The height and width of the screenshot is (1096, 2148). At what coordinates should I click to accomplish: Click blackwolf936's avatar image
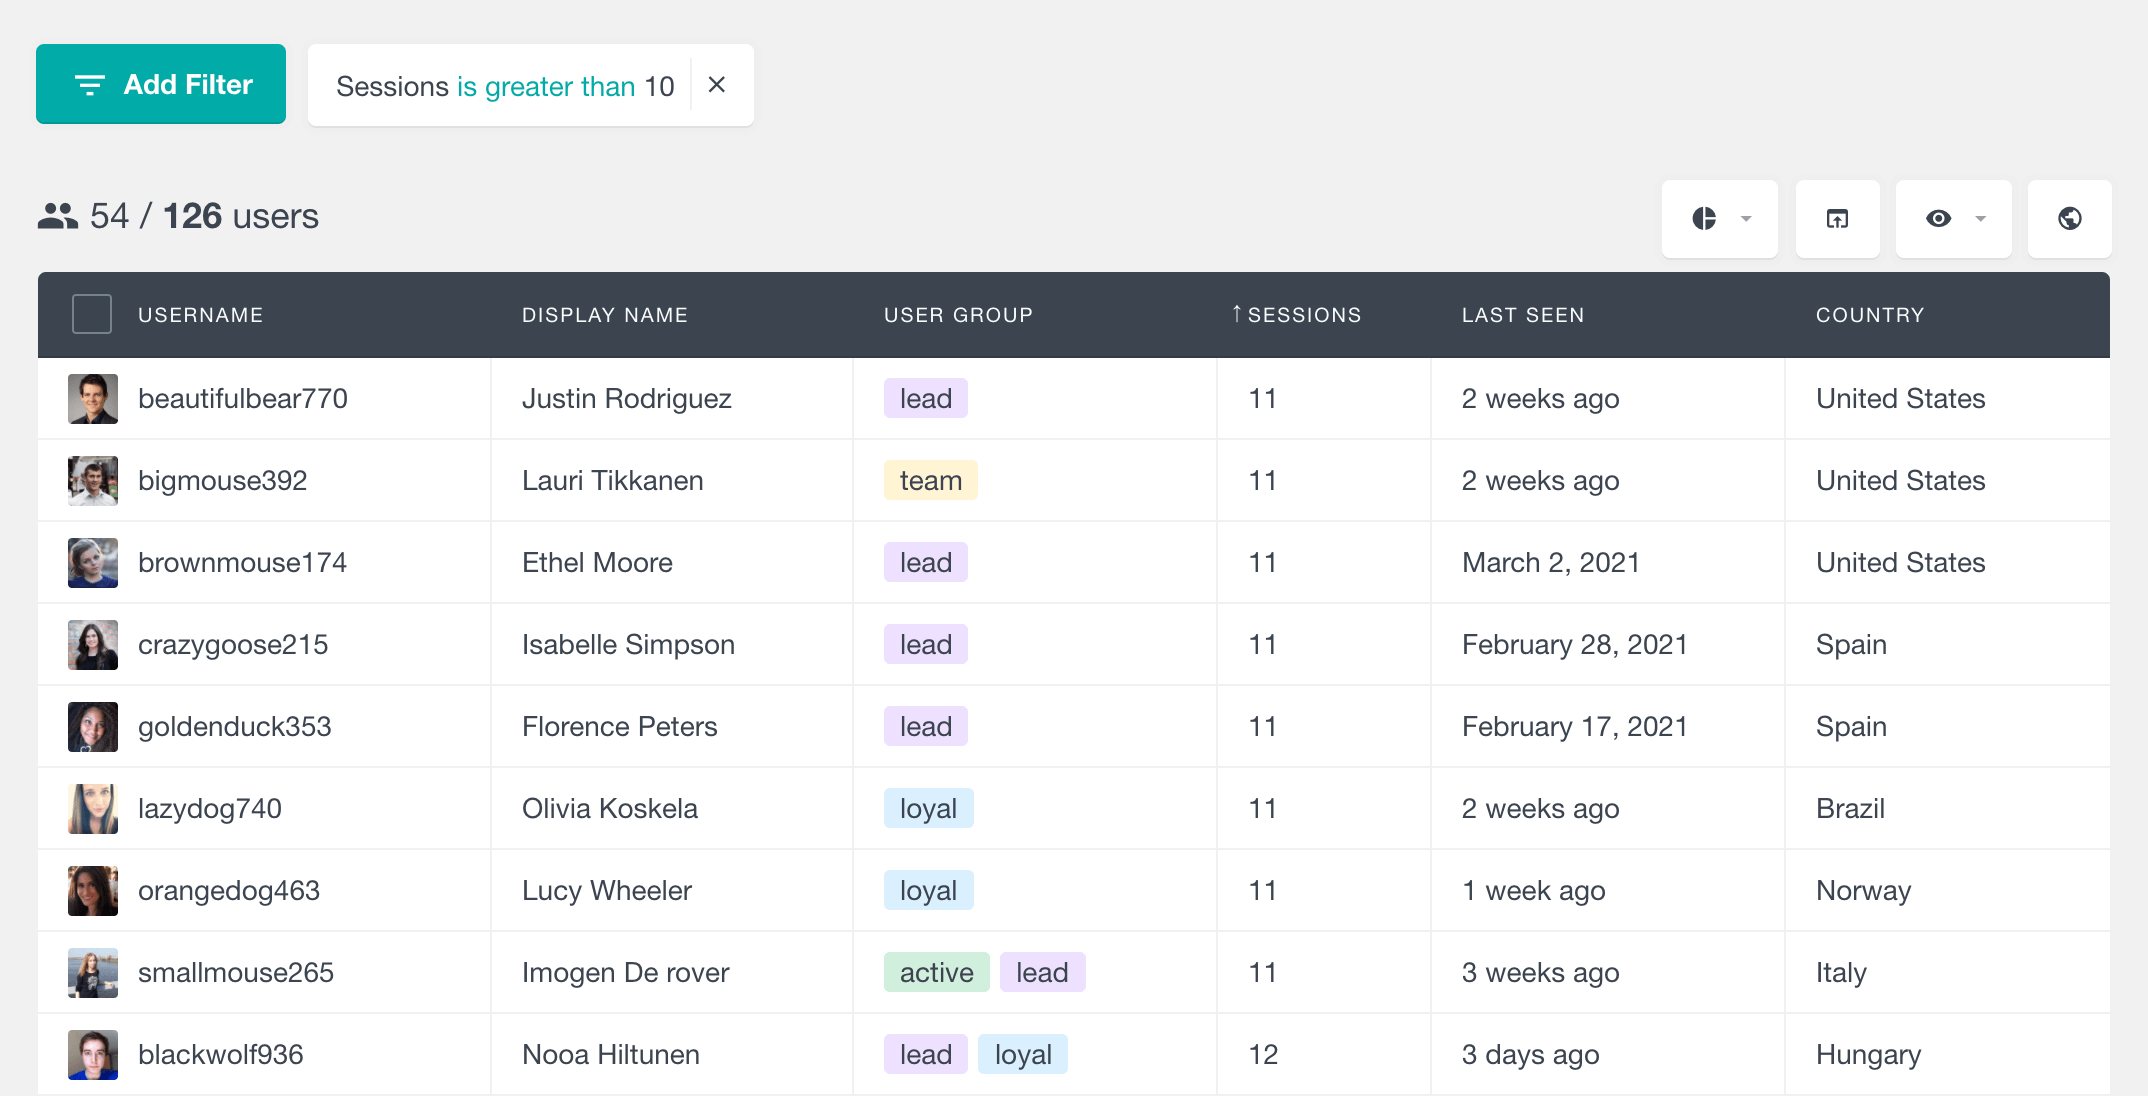[93, 1055]
